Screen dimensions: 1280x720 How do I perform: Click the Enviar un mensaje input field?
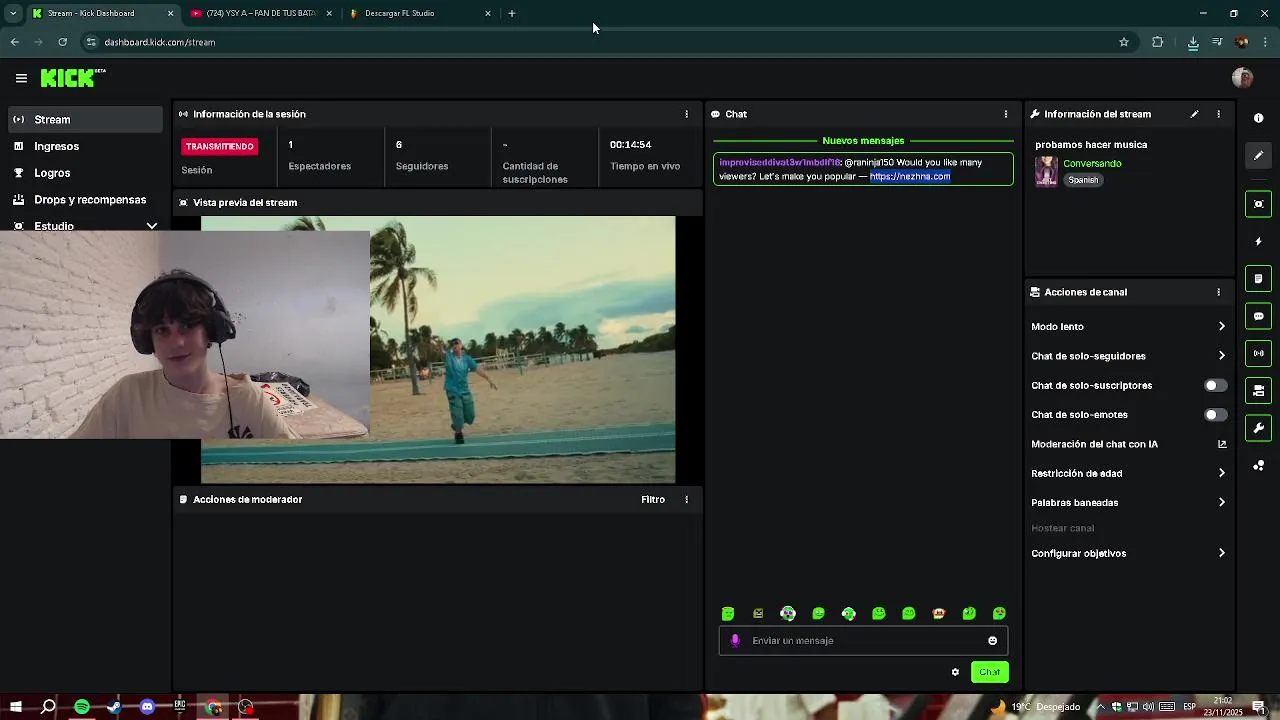(x=863, y=641)
